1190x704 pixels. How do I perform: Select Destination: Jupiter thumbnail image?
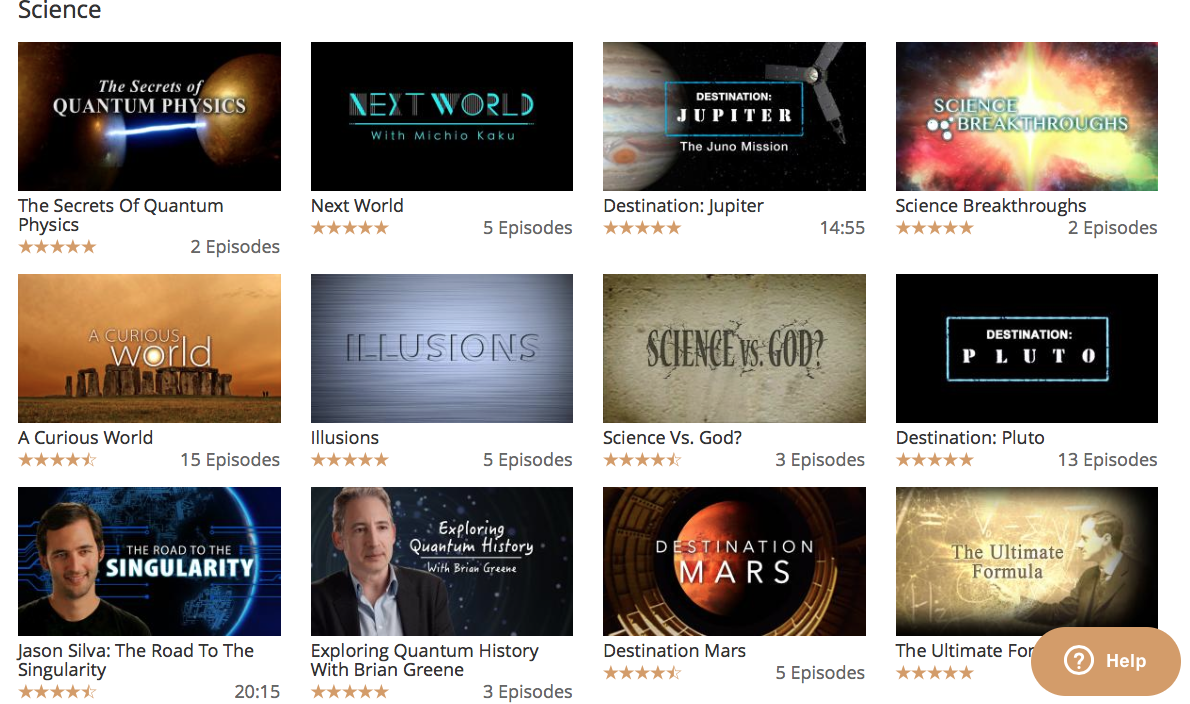(734, 116)
